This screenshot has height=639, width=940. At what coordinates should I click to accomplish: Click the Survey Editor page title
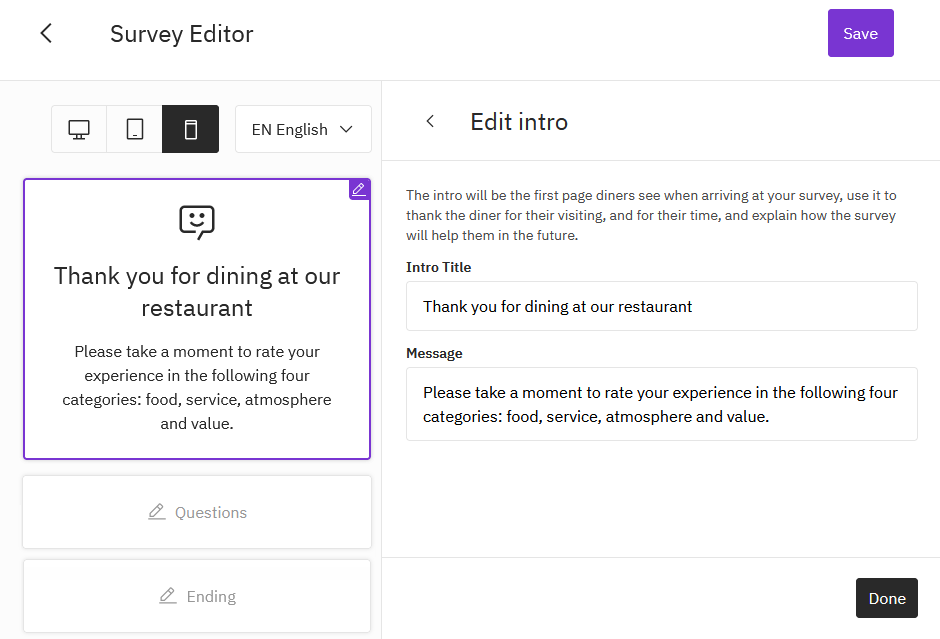[181, 34]
